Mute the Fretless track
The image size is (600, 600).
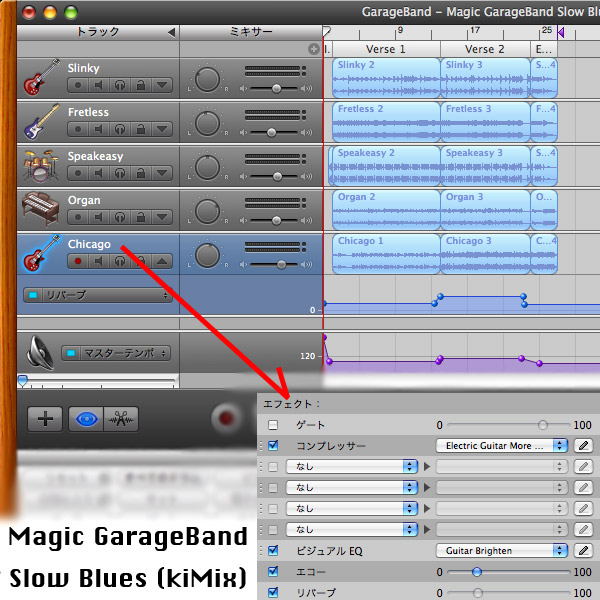(x=99, y=129)
